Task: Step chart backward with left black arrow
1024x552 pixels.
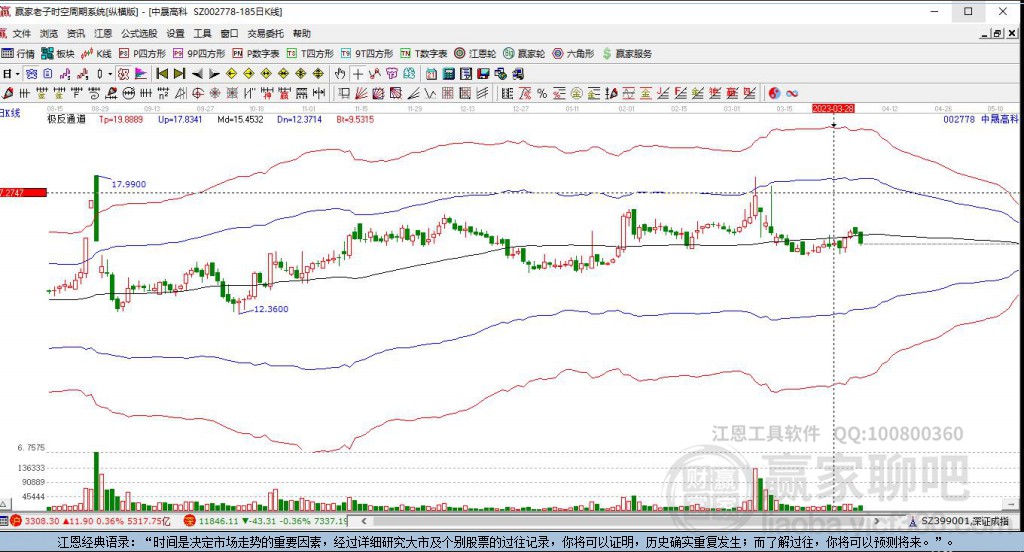Action: (x=197, y=74)
